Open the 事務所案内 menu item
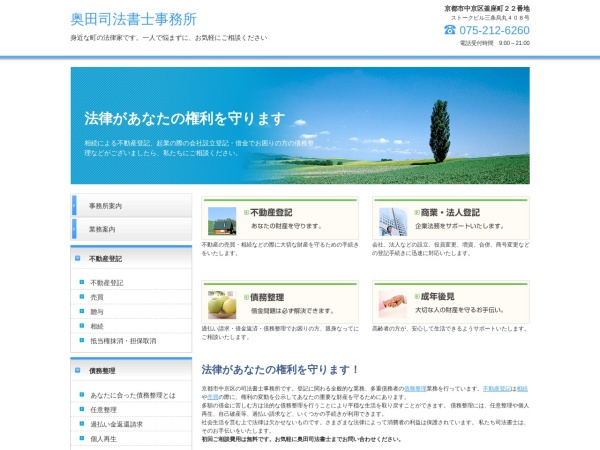The height and width of the screenshot is (450, 600). pos(131,205)
